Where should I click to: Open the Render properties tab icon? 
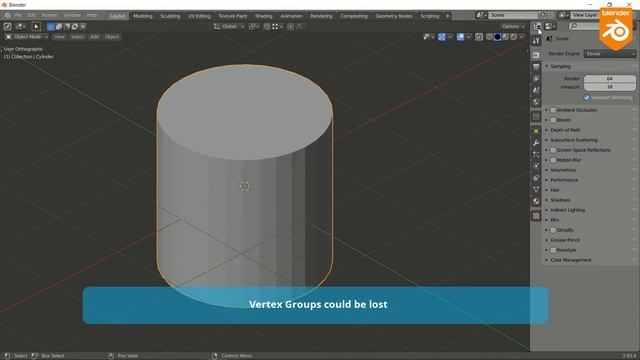(x=536, y=55)
